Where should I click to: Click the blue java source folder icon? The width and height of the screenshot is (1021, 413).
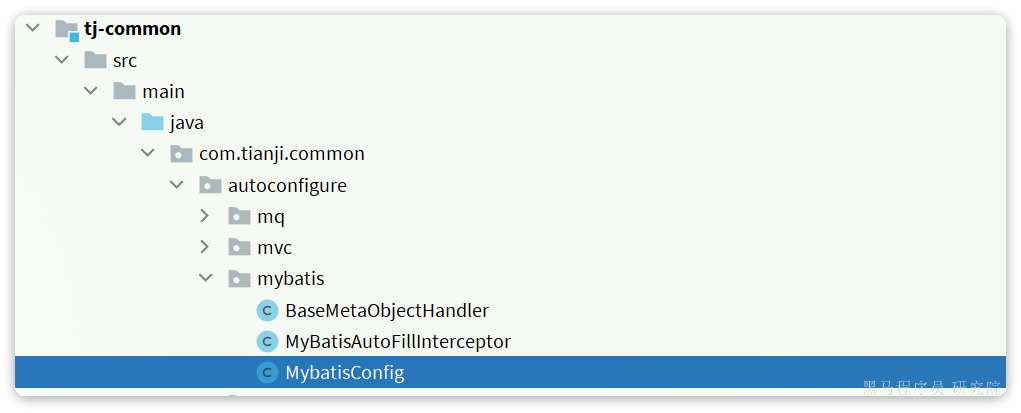tap(152, 122)
